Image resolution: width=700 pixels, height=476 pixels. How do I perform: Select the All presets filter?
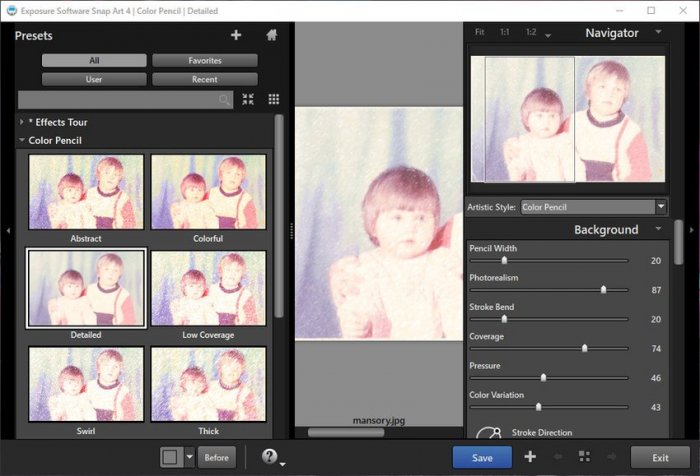[x=94, y=61]
